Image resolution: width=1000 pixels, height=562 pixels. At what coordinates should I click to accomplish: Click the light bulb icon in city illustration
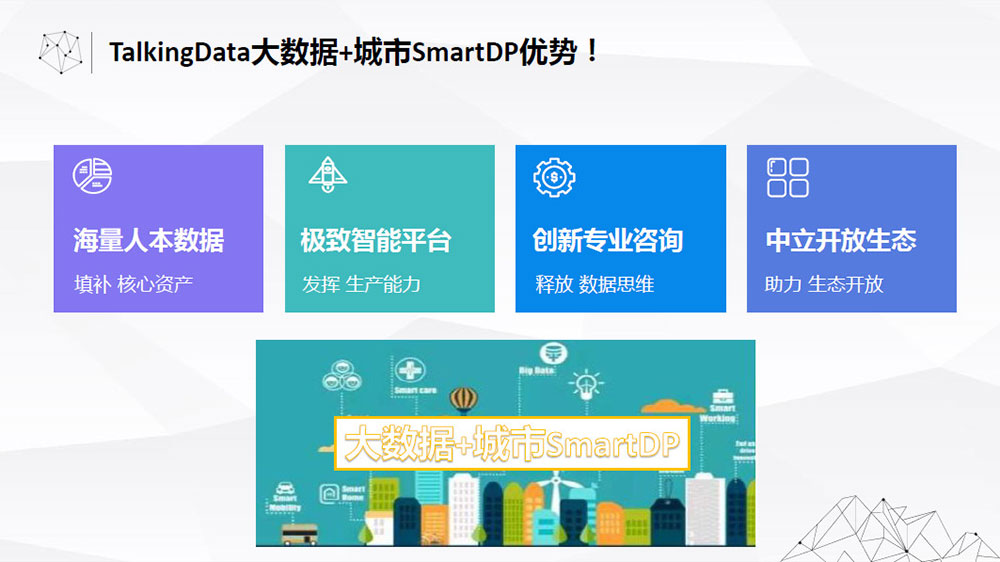[x=585, y=385]
